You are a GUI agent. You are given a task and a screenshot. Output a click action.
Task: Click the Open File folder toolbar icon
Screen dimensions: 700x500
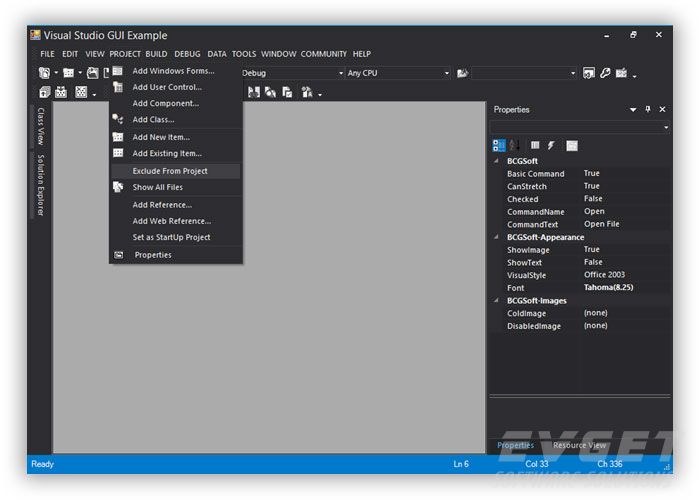point(92,73)
